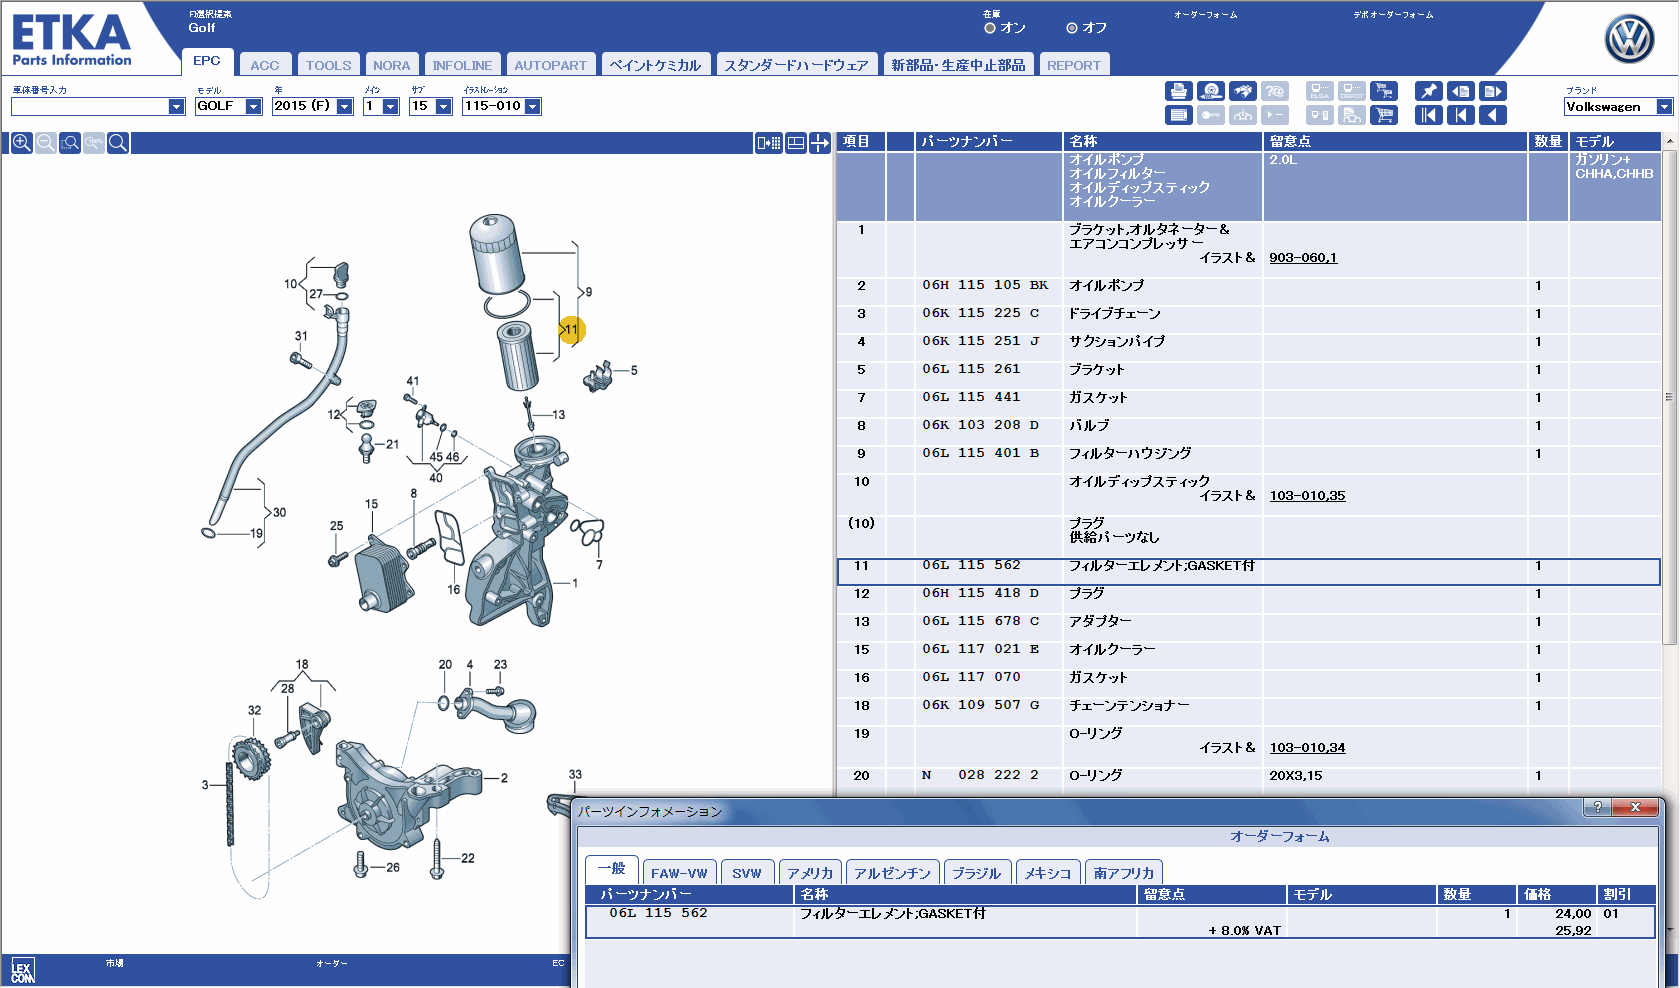This screenshot has width=1680, height=988.
Task: Select the zoom-to-region magnifier tool
Action: (x=70, y=143)
